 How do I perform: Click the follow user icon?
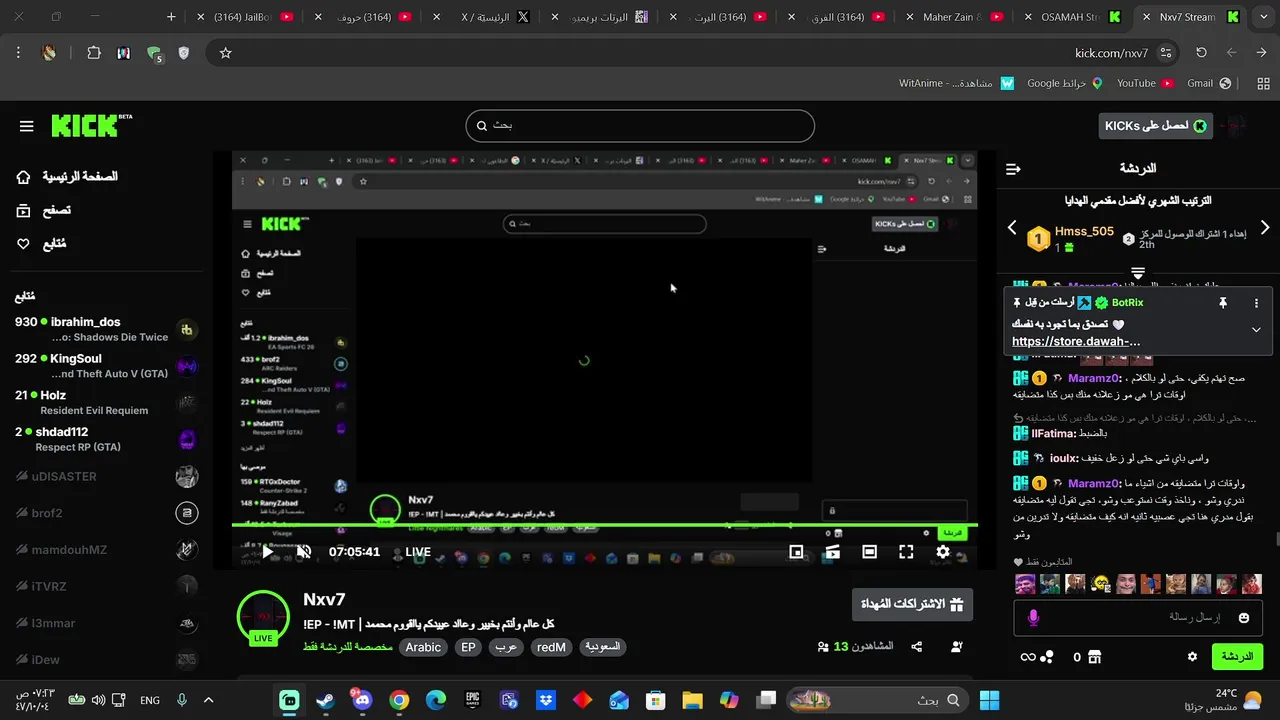pyautogui.click(x=957, y=647)
